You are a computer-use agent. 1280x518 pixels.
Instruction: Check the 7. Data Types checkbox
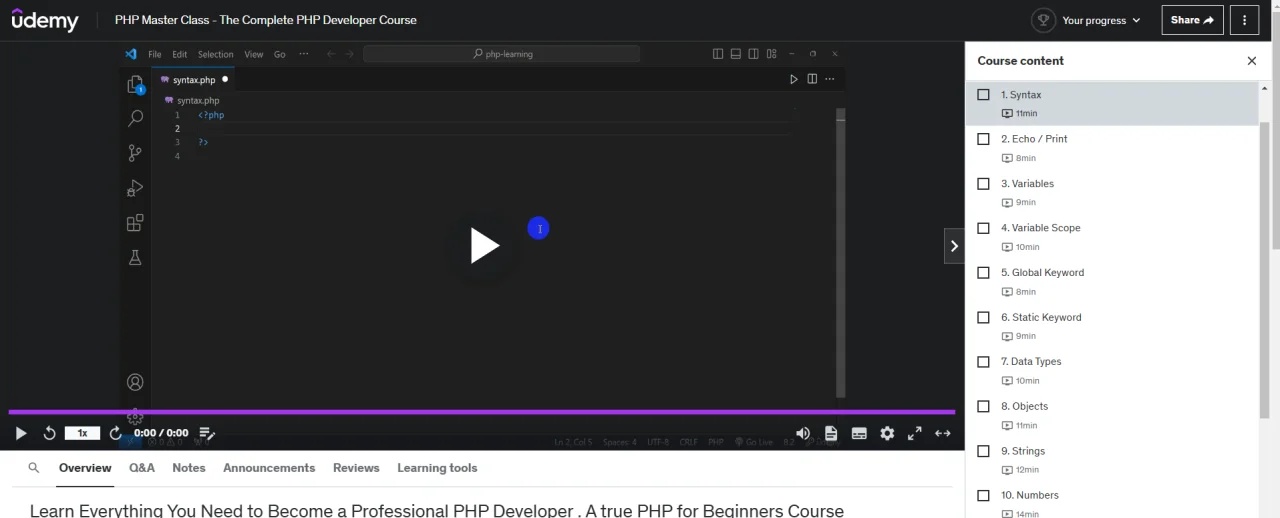(983, 361)
